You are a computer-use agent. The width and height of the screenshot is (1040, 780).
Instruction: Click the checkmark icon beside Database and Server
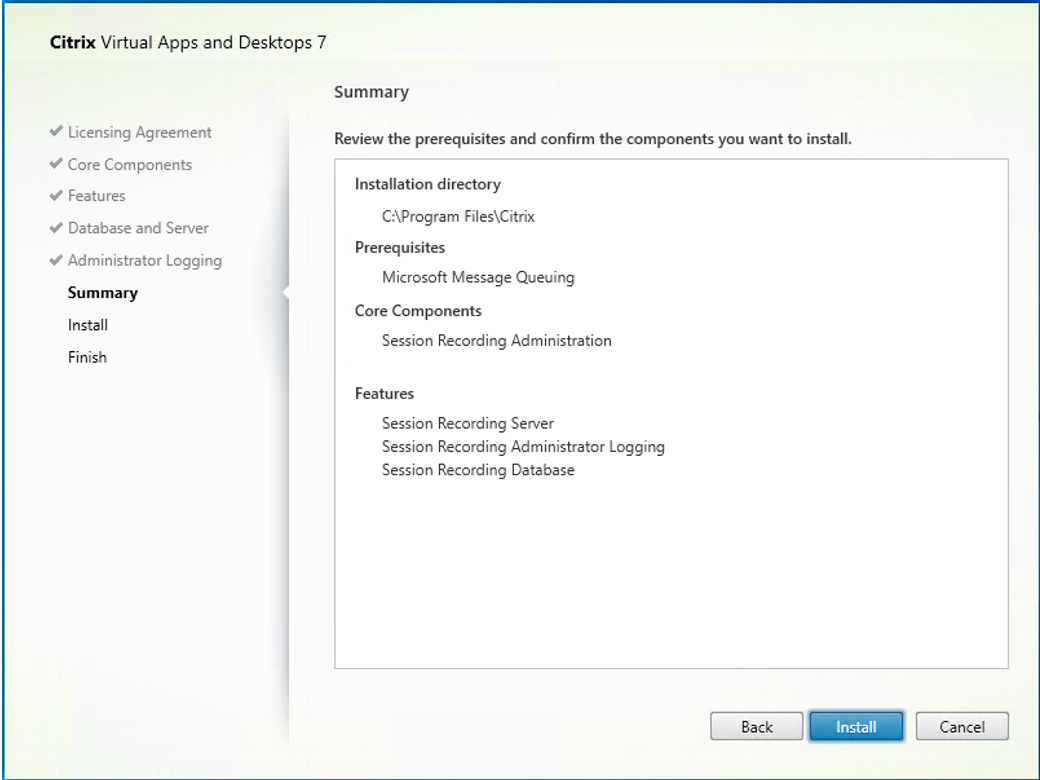pos(58,229)
